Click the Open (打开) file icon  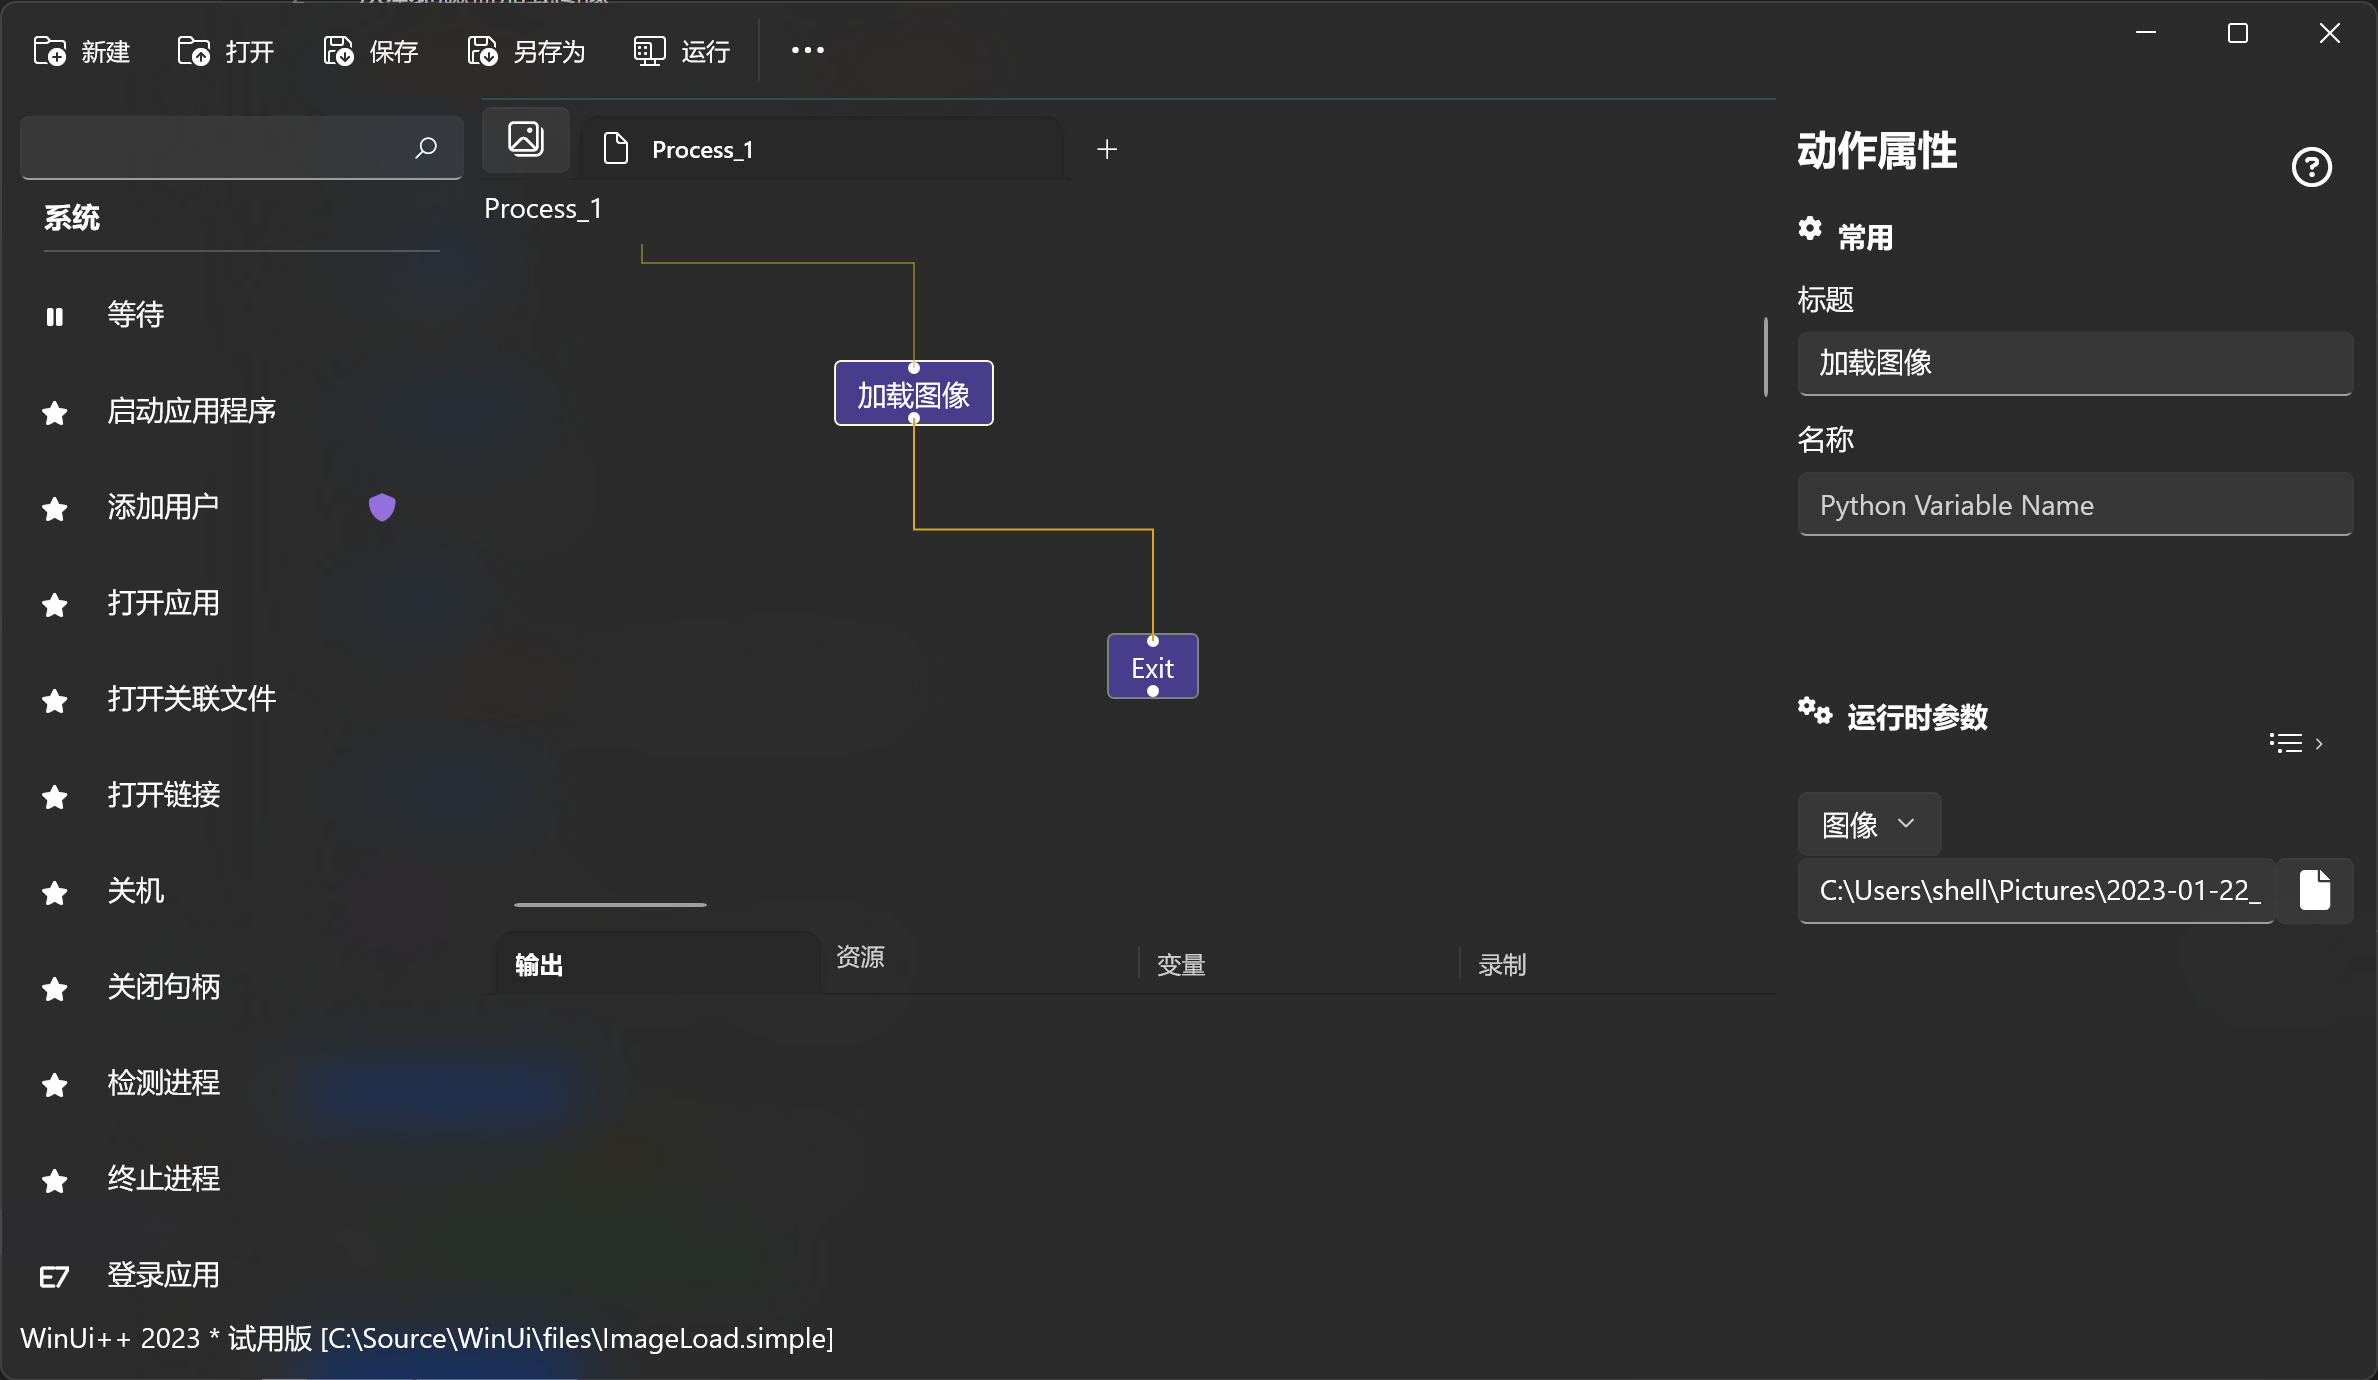194,51
